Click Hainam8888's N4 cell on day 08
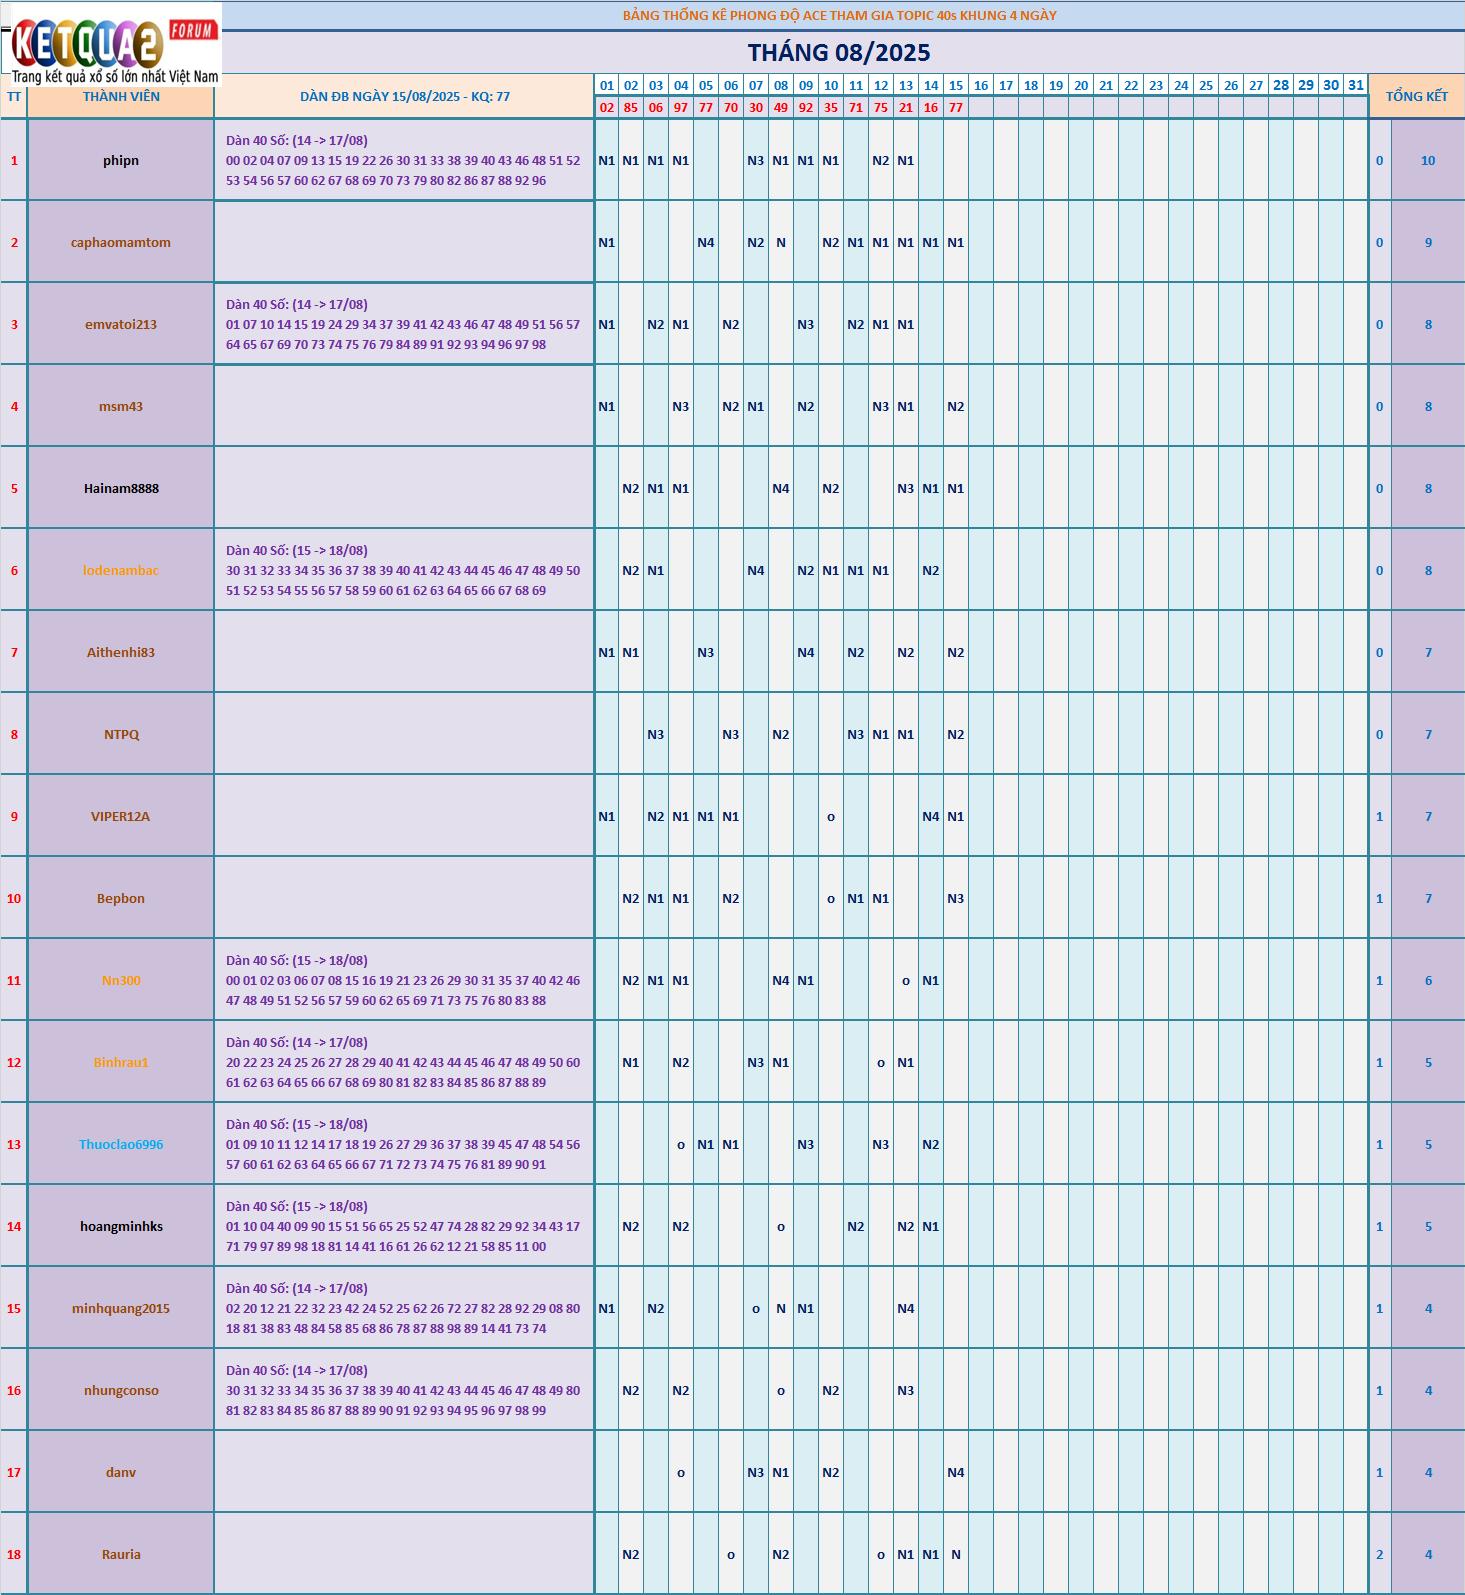Viewport: 1465px width, 1595px height. tap(781, 489)
